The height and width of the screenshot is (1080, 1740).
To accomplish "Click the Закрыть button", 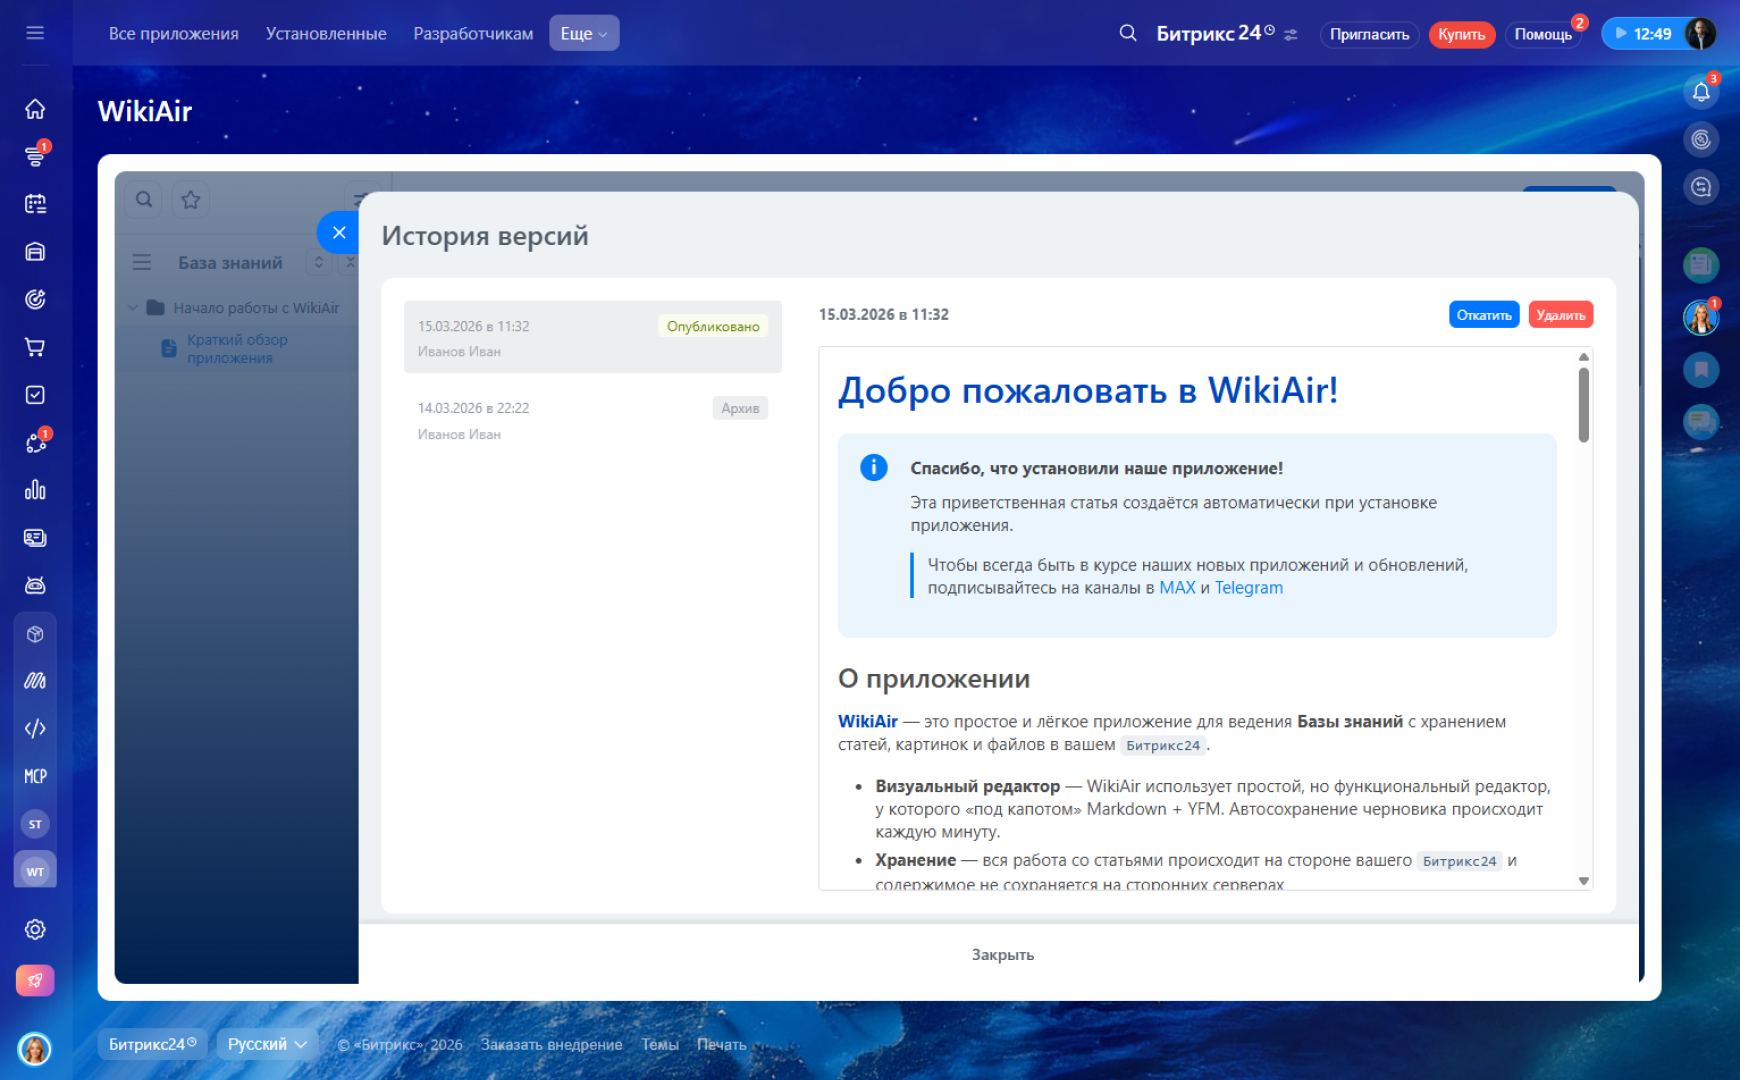I will point(1003,955).
